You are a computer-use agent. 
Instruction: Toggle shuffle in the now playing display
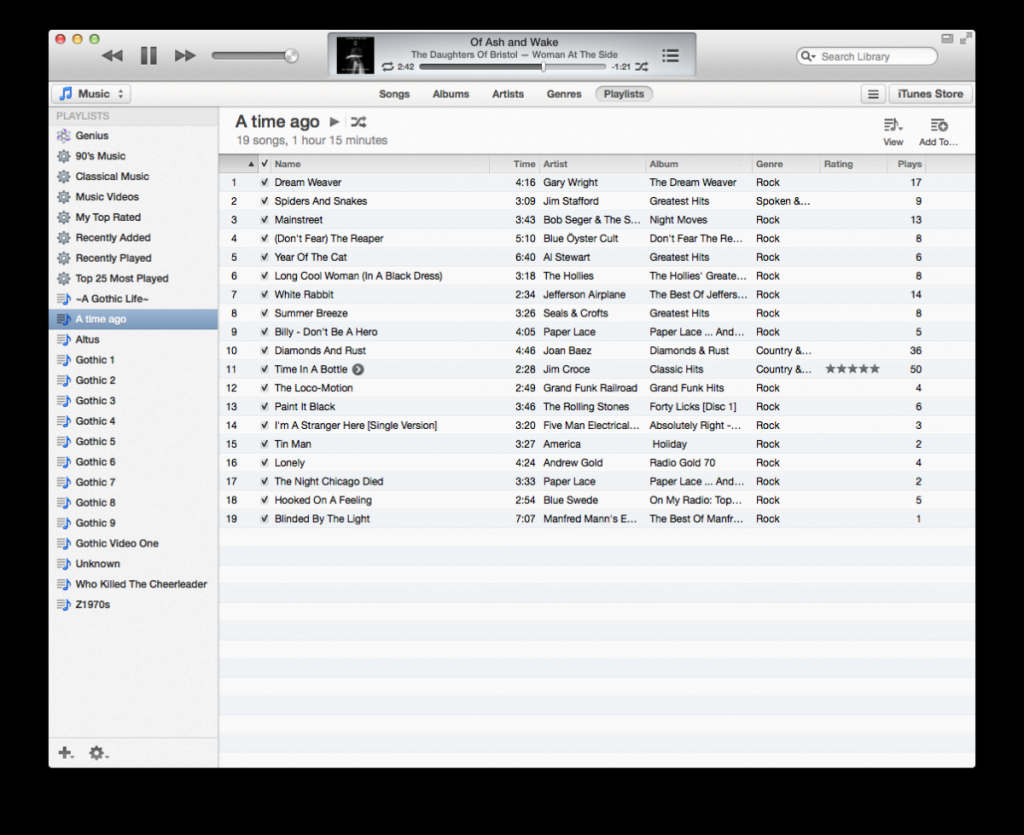pyautogui.click(x=642, y=67)
